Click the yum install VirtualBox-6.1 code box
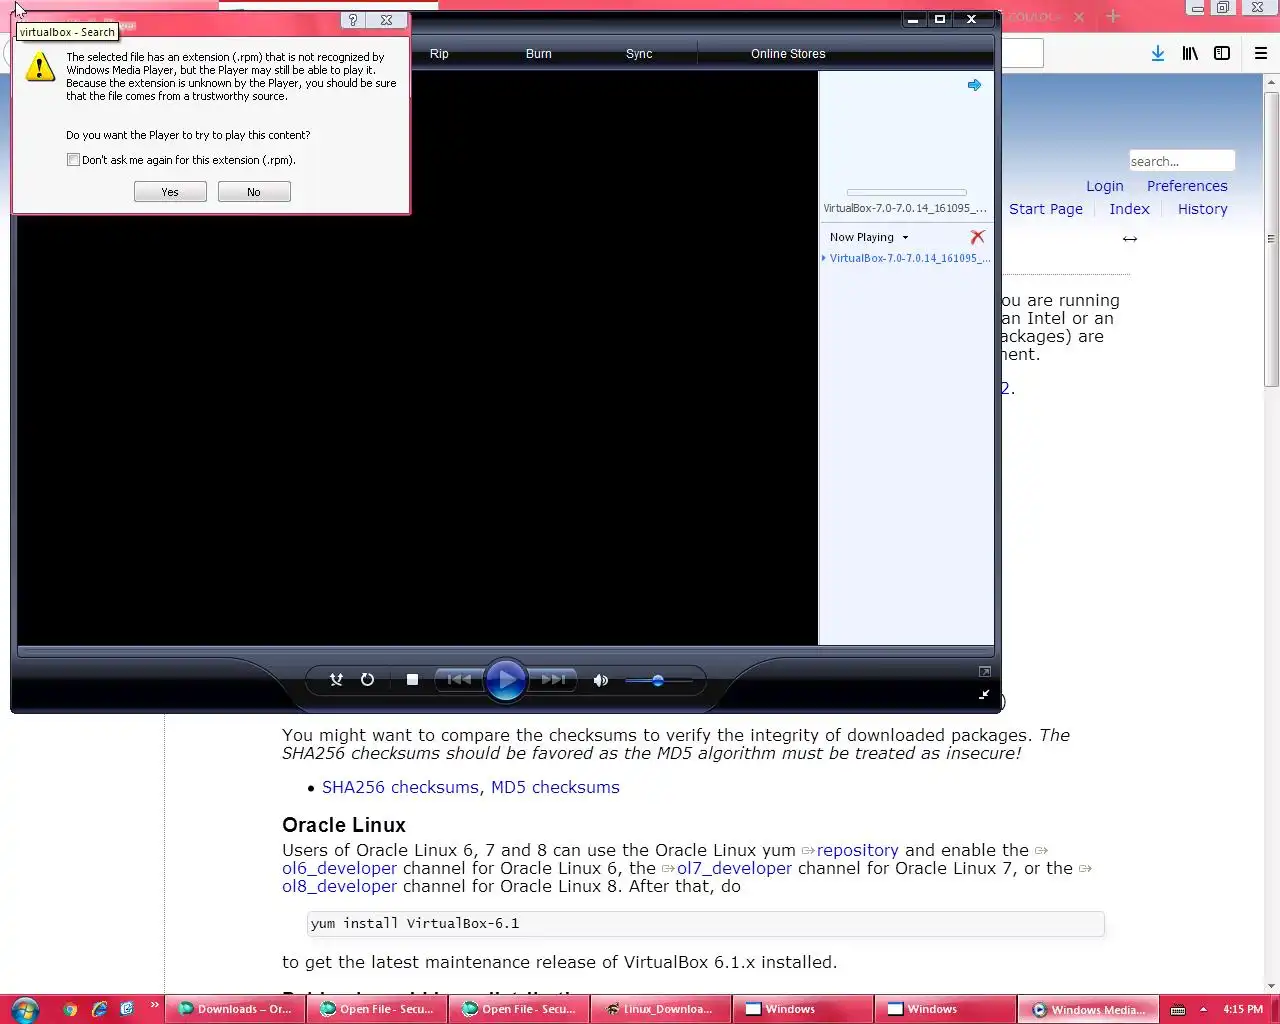 [705, 923]
